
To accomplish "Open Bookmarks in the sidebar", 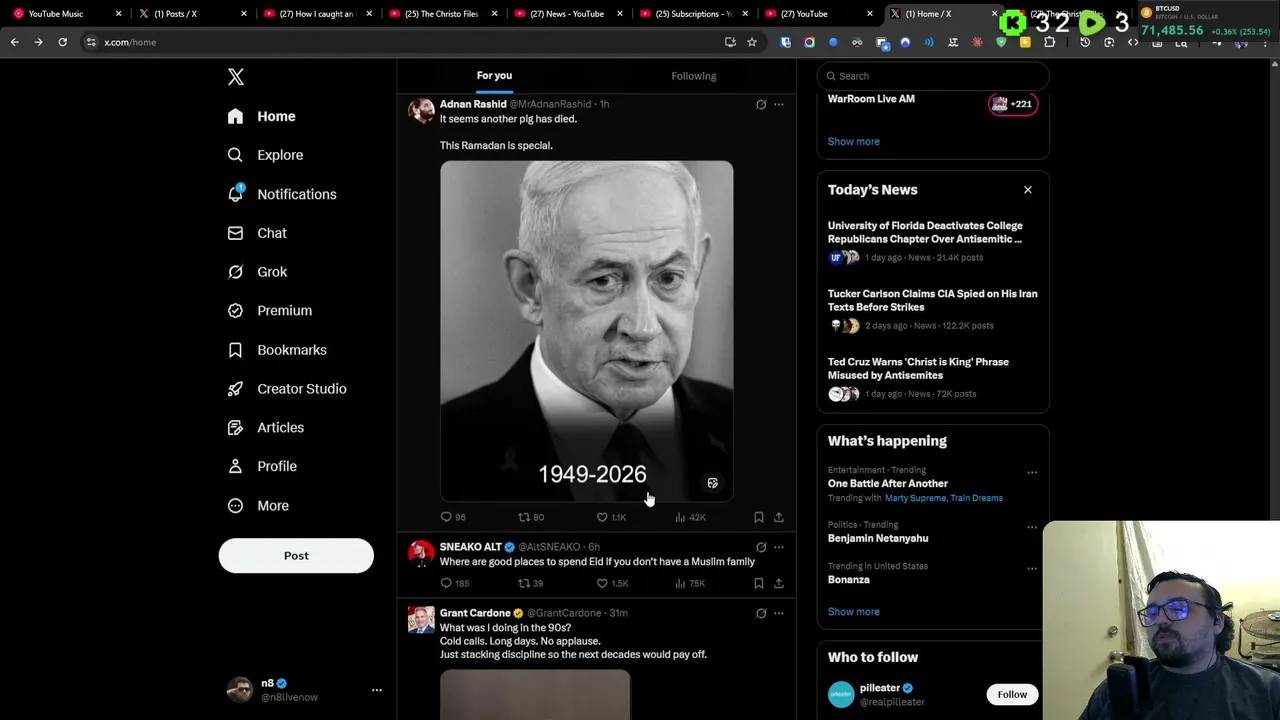I will (x=277, y=350).
